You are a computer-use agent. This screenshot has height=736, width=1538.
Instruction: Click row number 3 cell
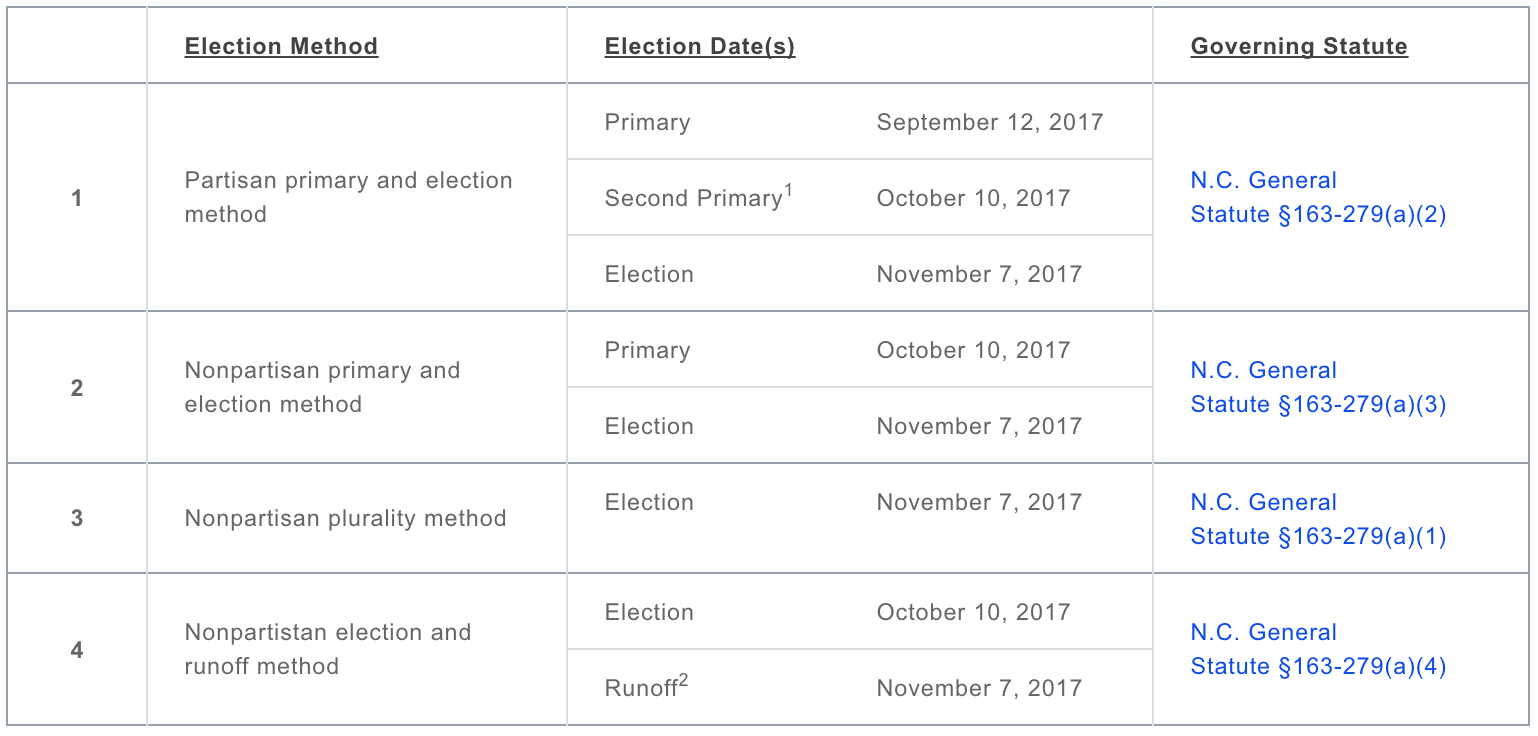tap(77, 519)
